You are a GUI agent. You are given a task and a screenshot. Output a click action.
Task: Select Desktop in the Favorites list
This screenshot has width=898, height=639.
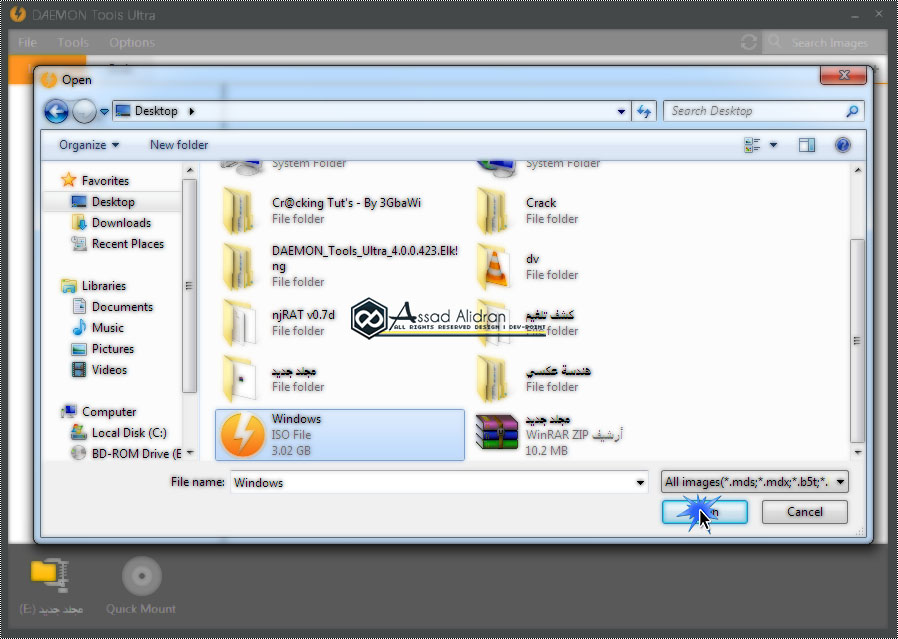click(113, 202)
